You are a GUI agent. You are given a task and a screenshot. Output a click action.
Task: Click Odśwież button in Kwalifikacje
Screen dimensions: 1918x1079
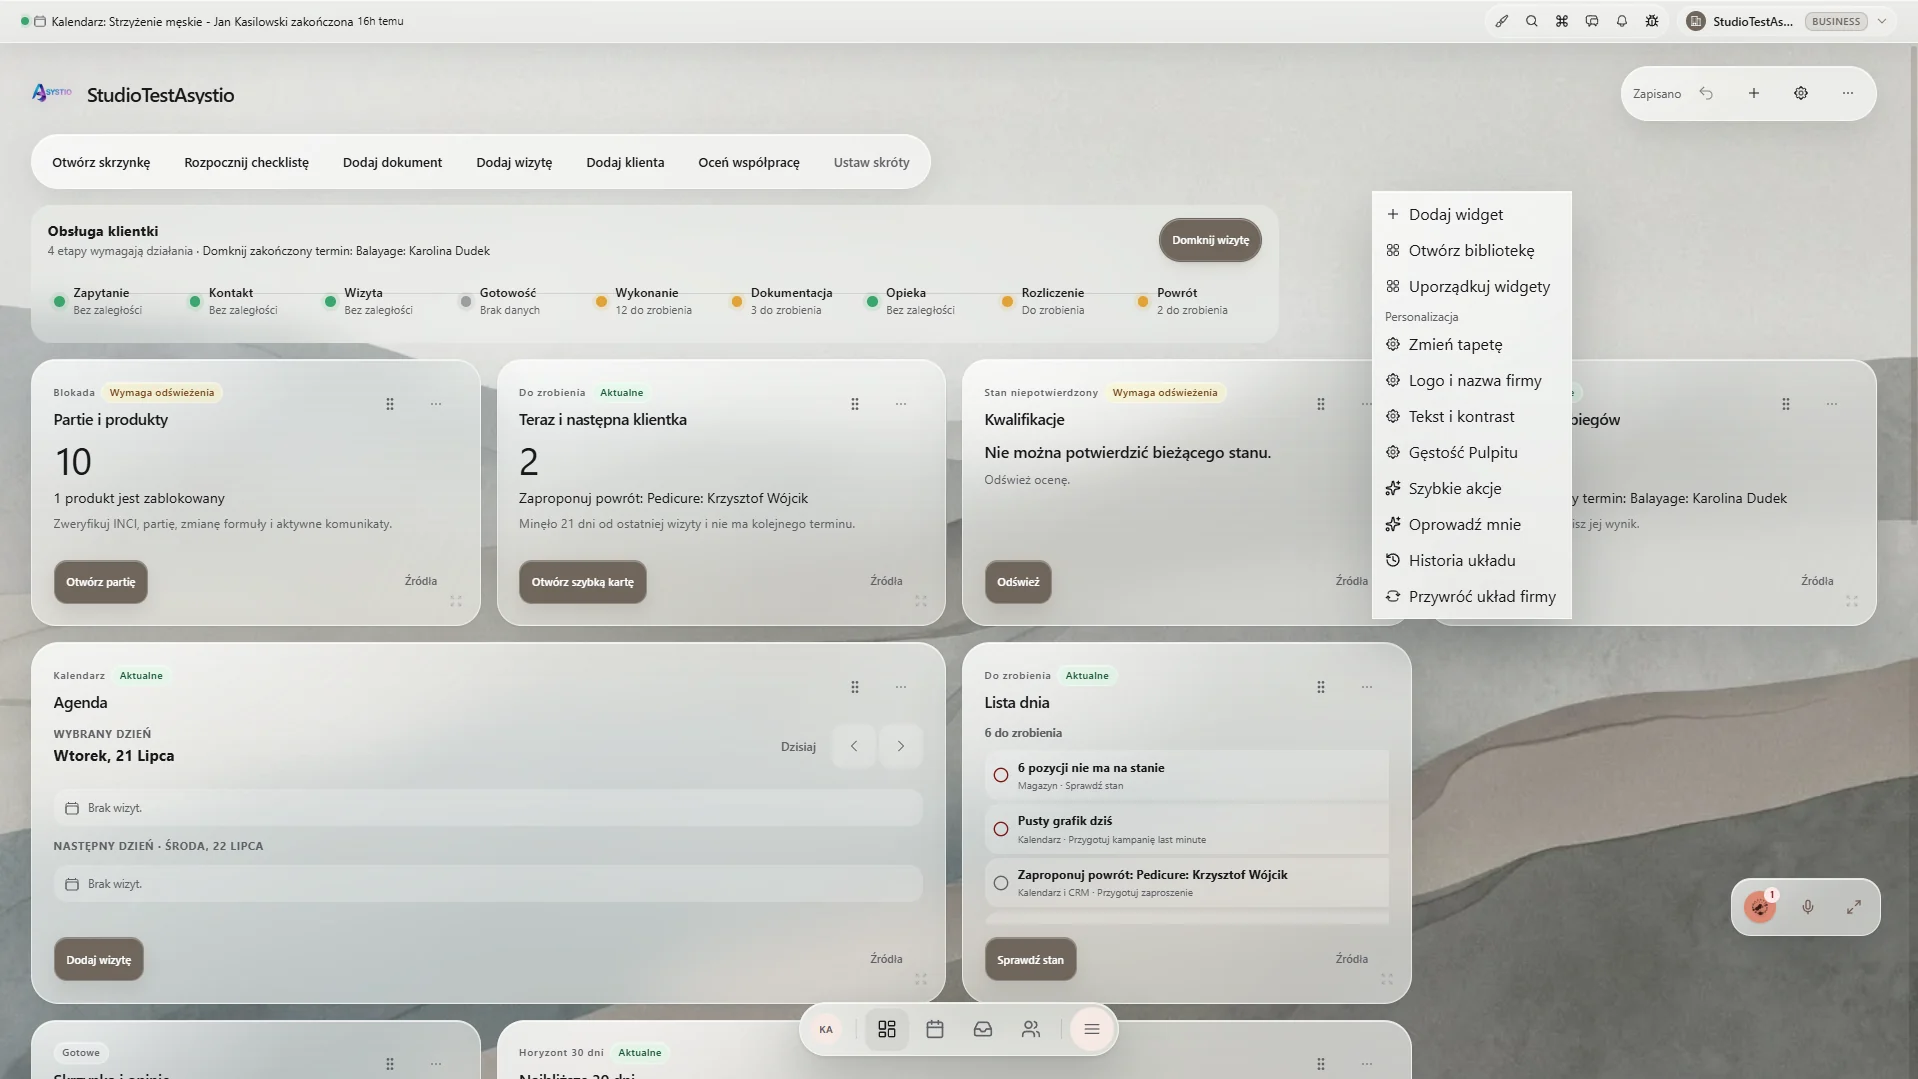[x=1018, y=582]
